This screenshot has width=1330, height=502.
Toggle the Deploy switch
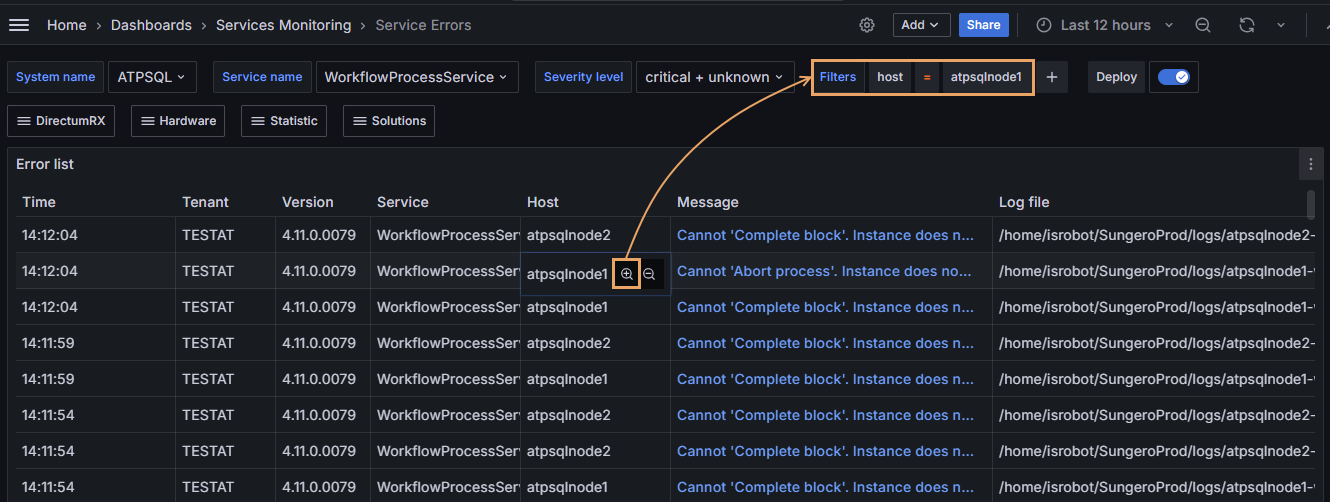pyautogui.click(x=1173, y=77)
